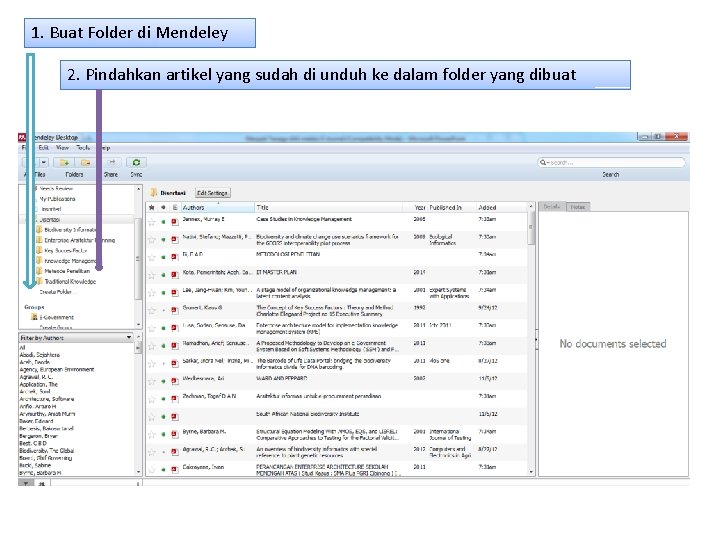Screen dimensions: 720x540
Task: Filter by author Architecture, Software
Action: 46,399
